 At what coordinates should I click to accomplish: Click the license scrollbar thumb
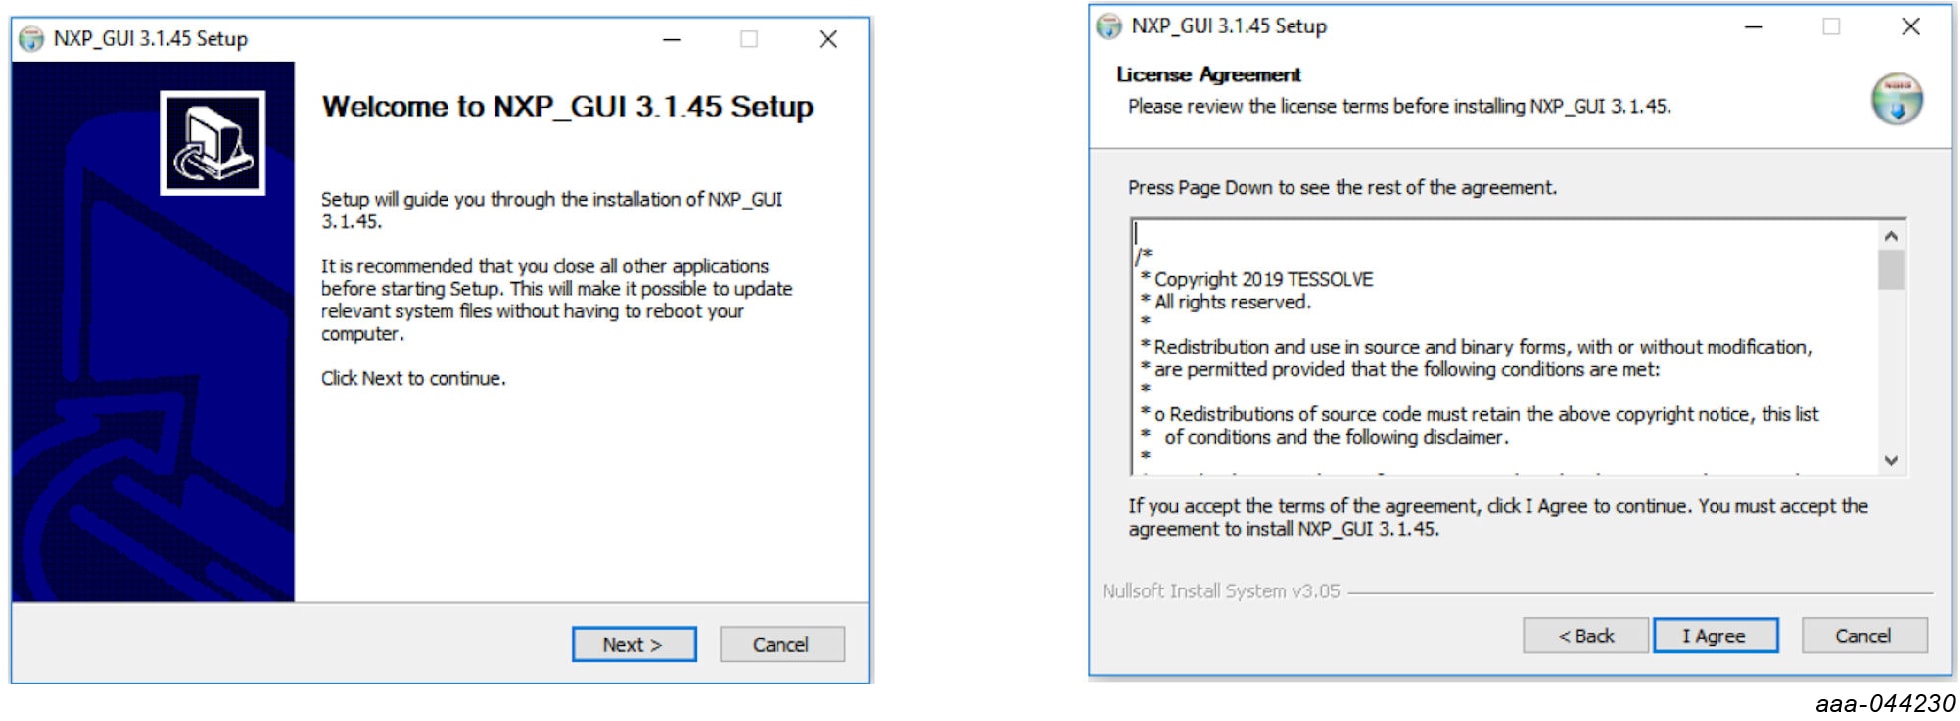(1891, 270)
